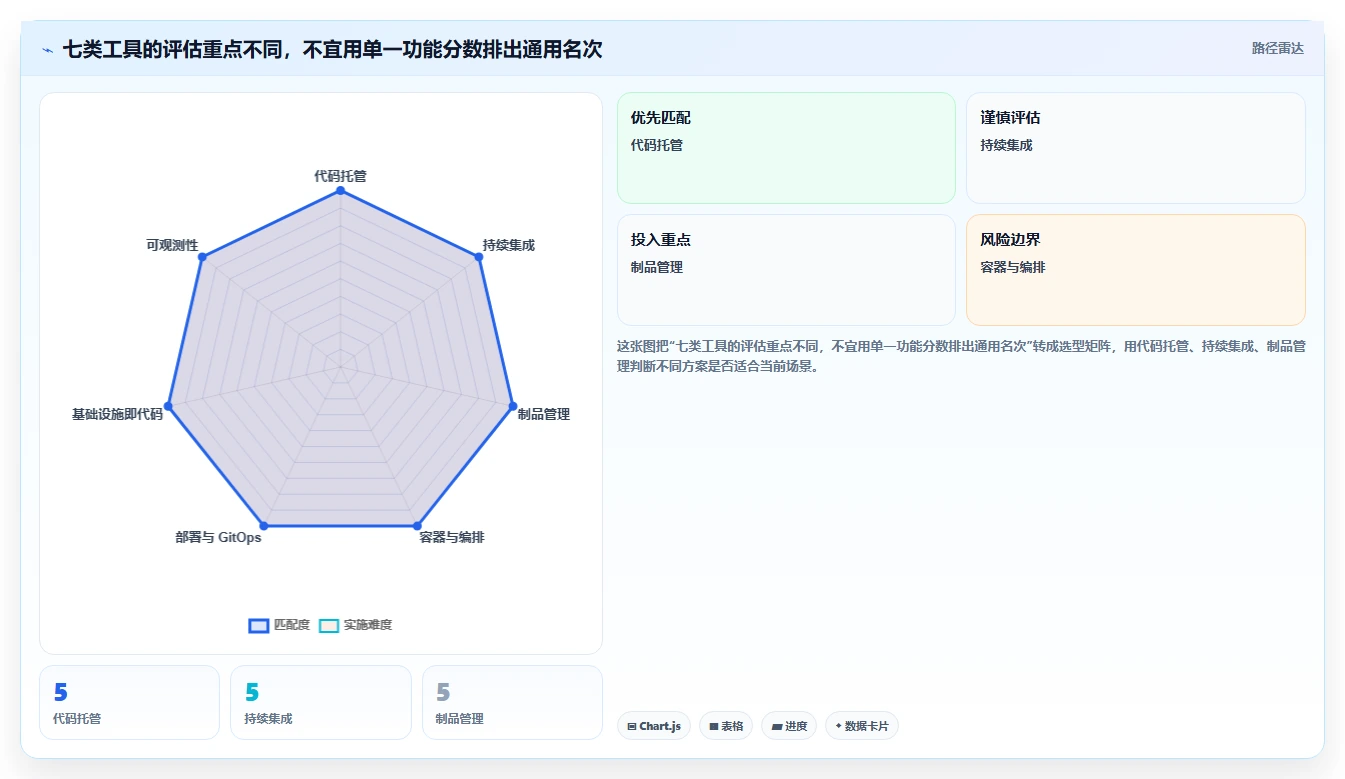Open the 风险边界 card

point(1135,270)
